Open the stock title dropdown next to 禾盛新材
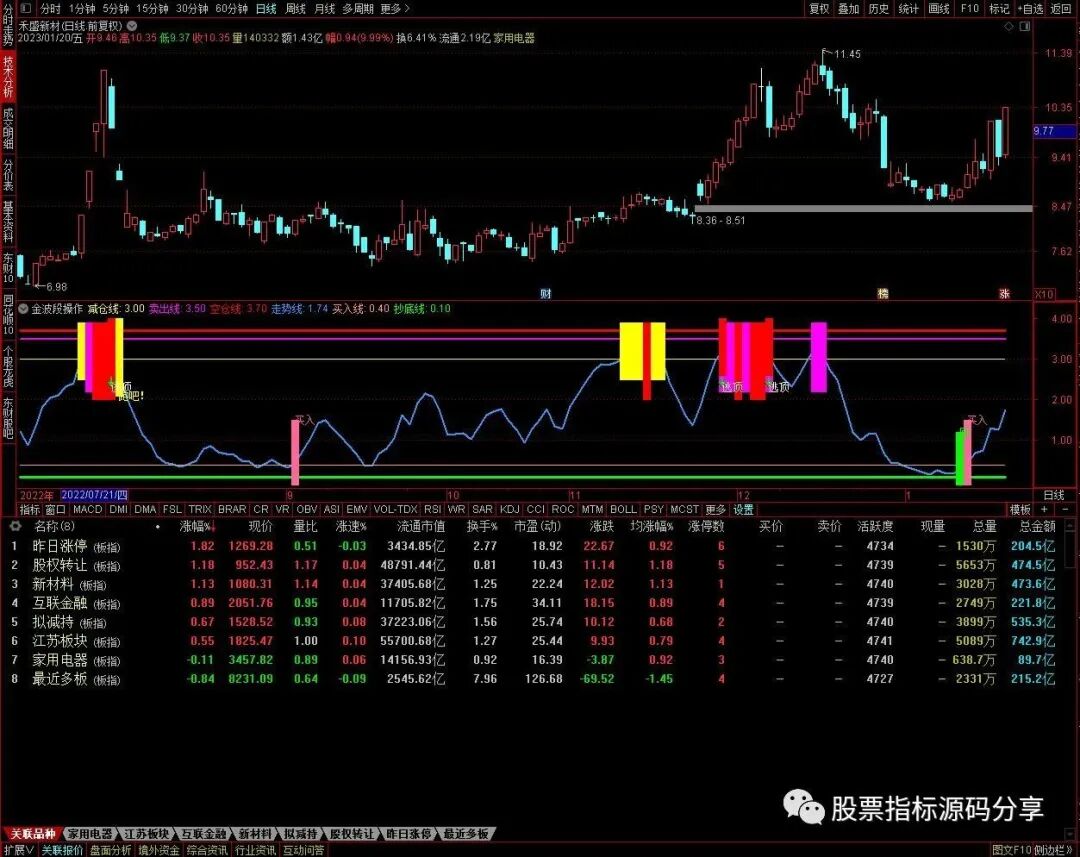Screen dimensions: 1080x857 [x=132, y=25]
